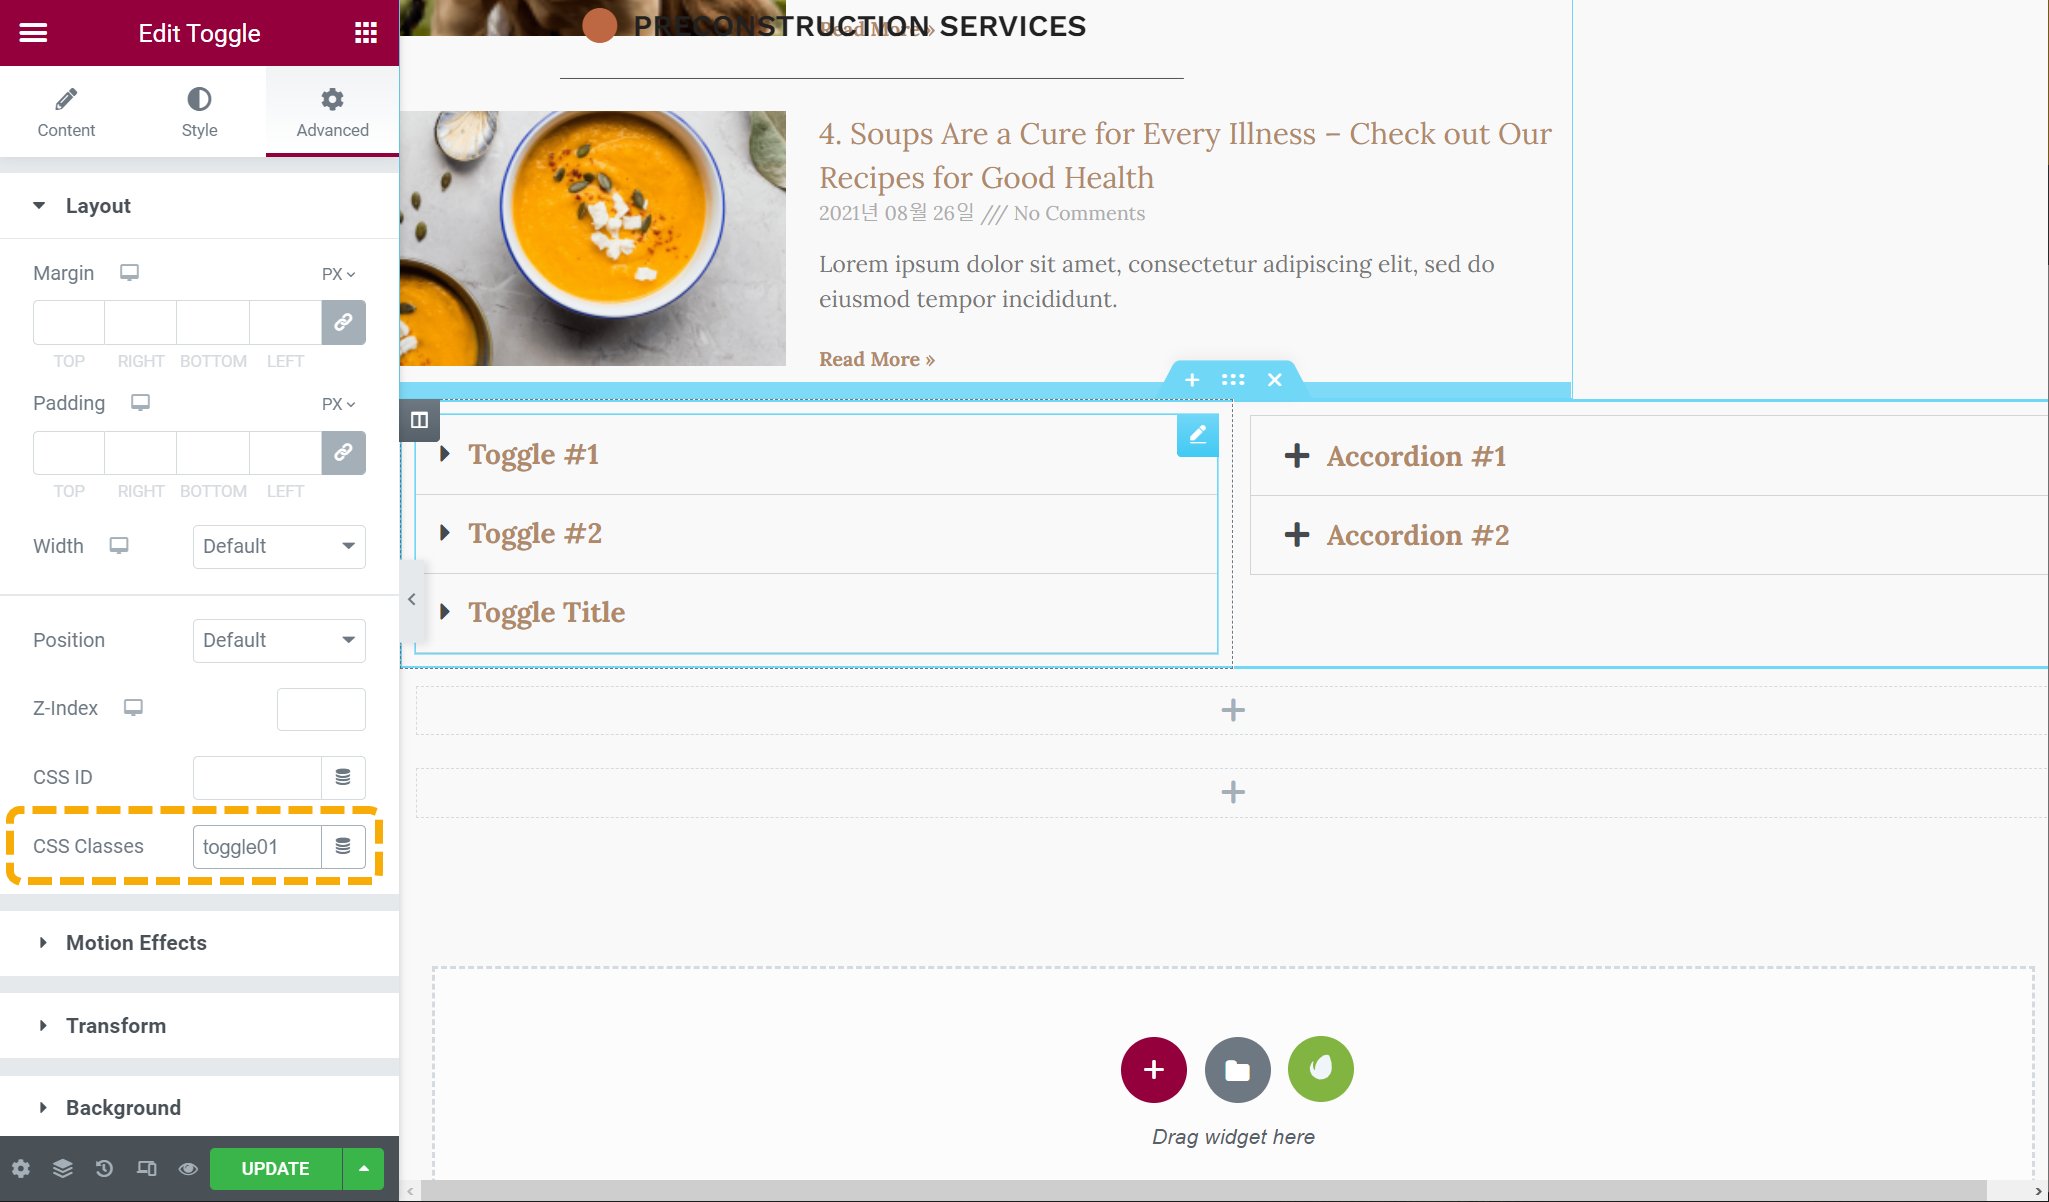The image size is (2049, 1202).
Task: Click the CSS Classes dynamic tags icon
Action: [x=343, y=847]
